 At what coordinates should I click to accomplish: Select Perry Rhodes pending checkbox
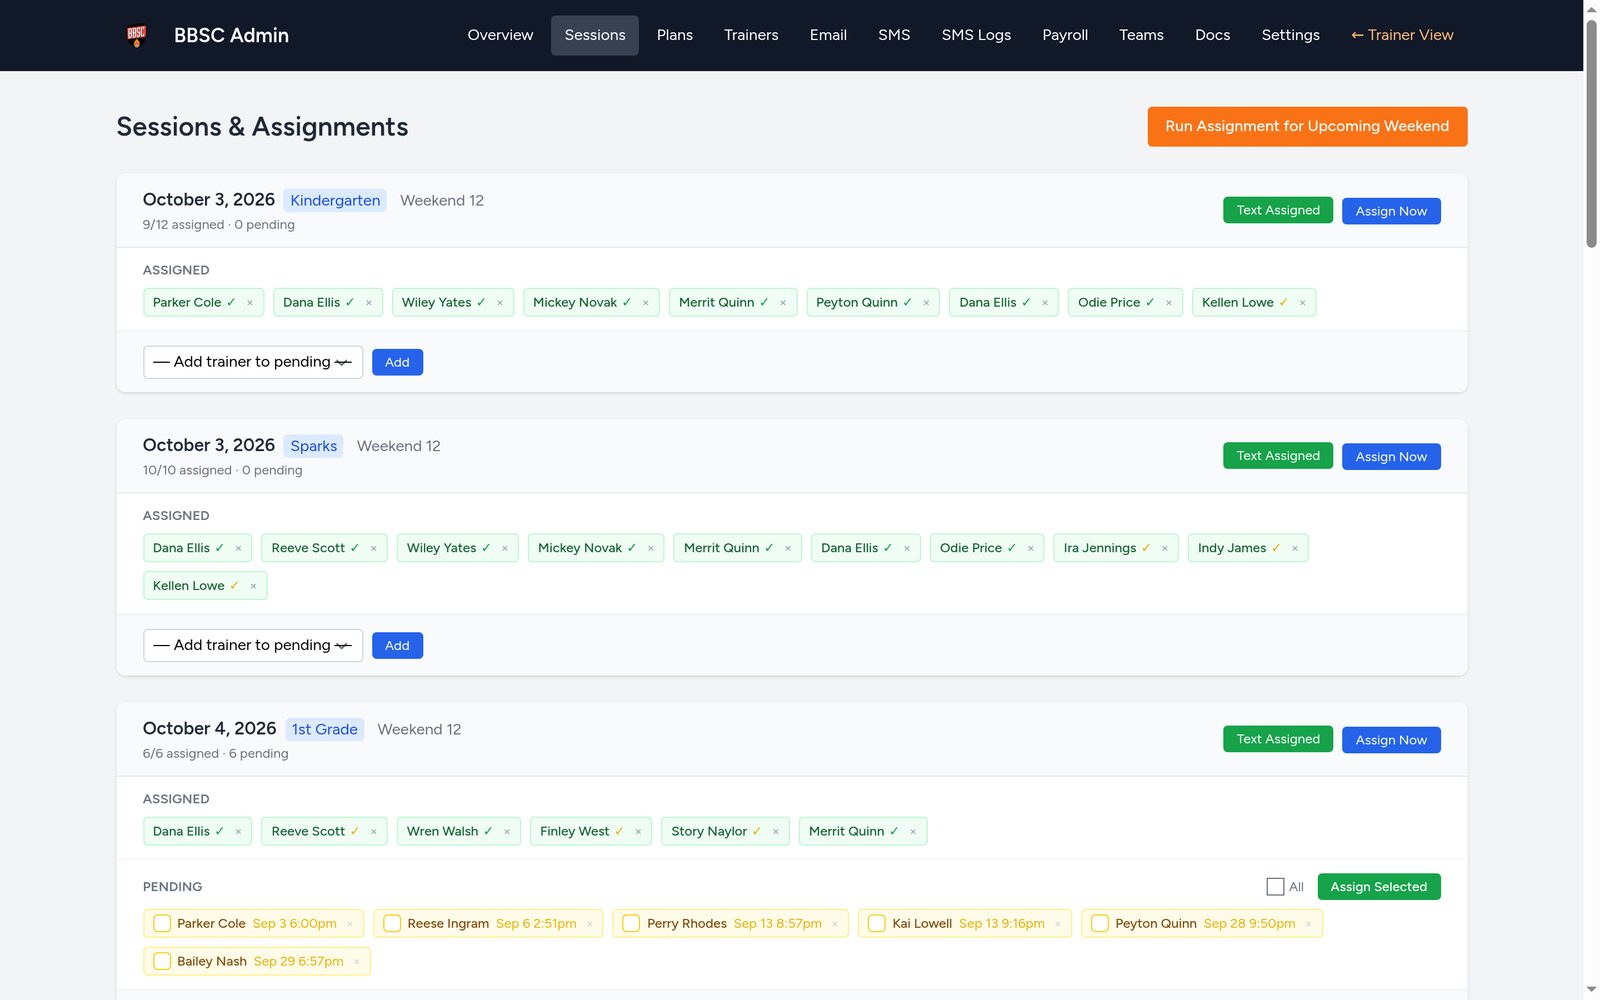(x=631, y=924)
